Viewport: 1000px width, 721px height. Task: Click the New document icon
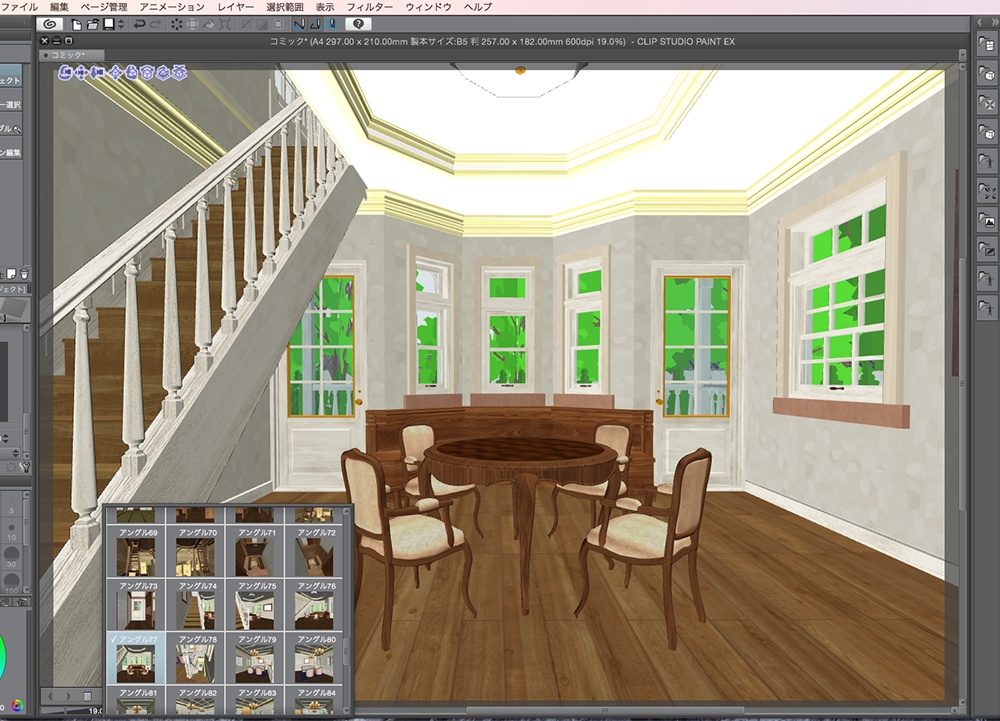click(77, 24)
